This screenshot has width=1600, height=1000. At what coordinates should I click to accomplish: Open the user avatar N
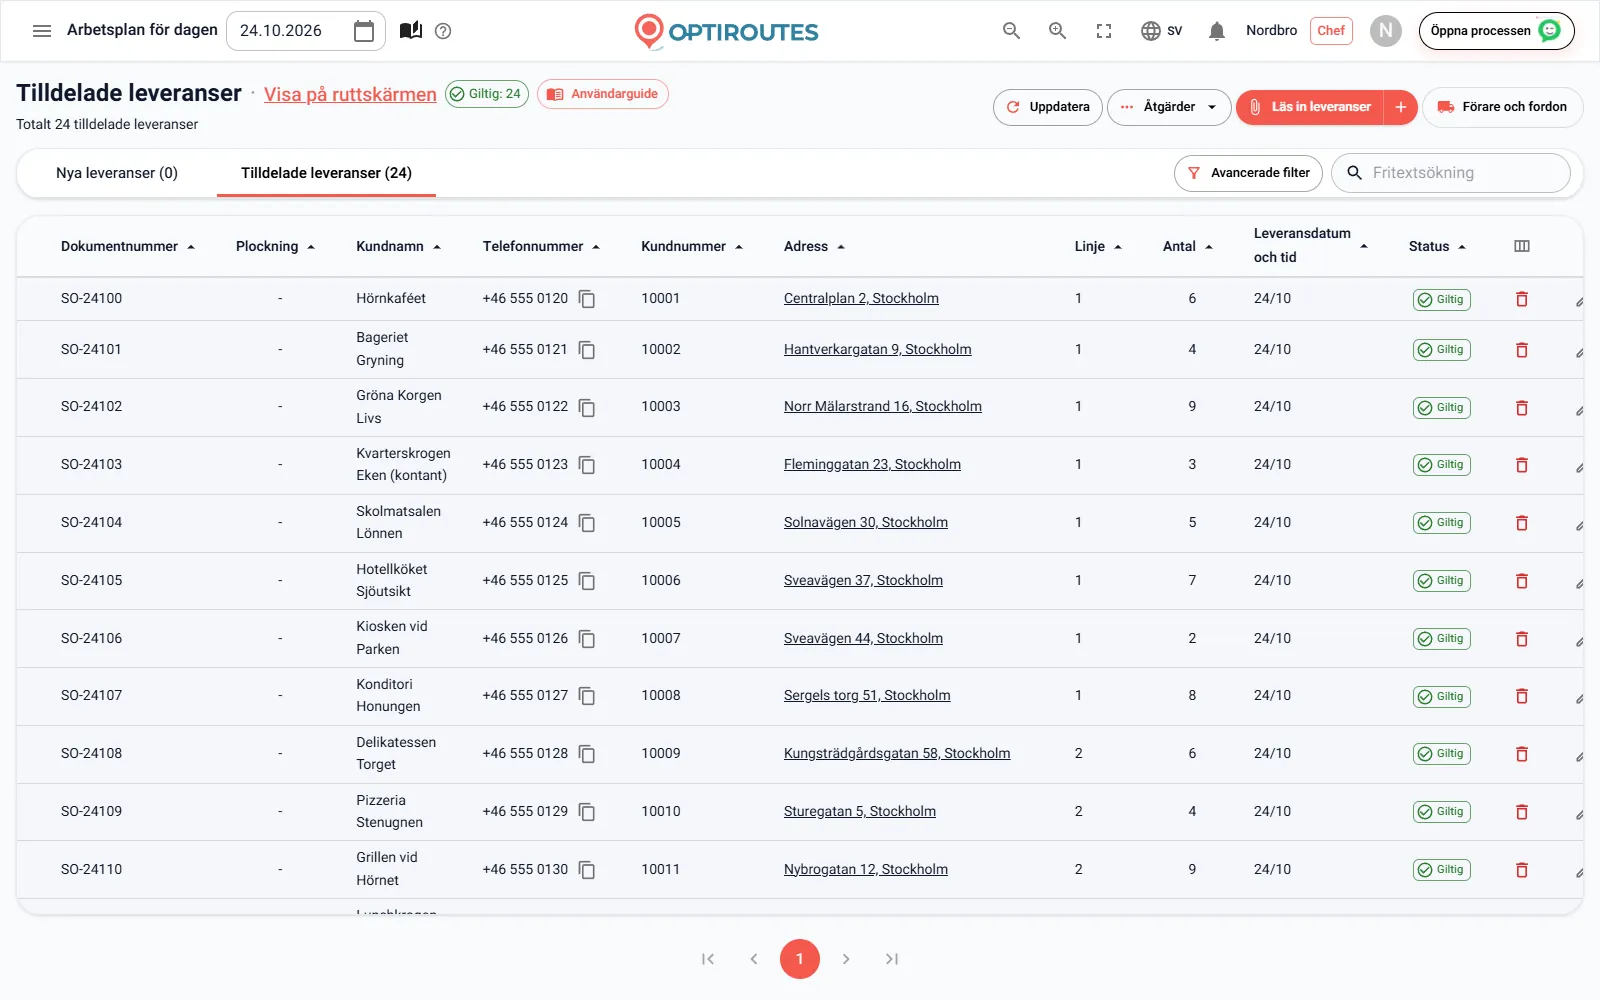click(1385, 31)
